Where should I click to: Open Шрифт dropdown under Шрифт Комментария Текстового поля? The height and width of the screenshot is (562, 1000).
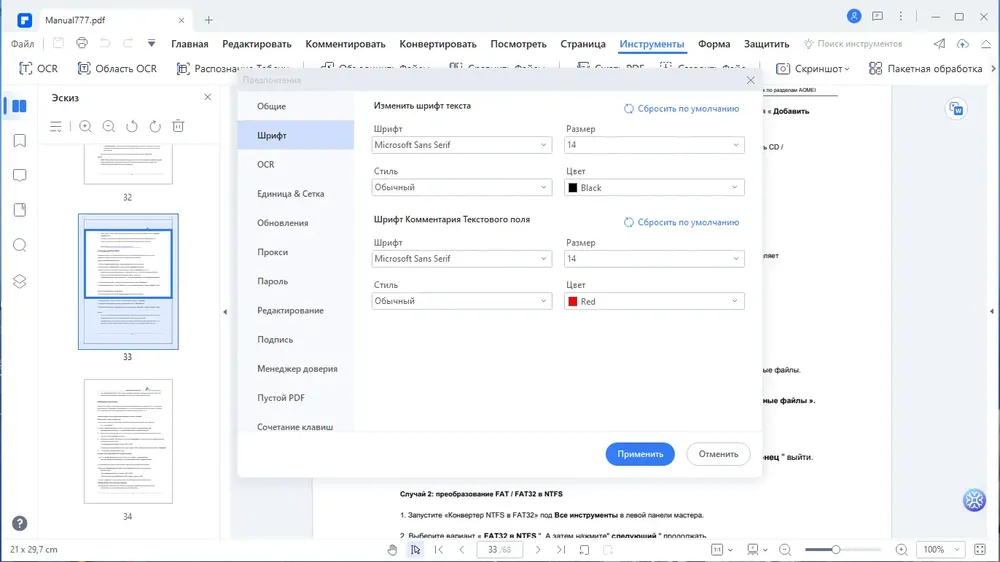click(462, 258)
